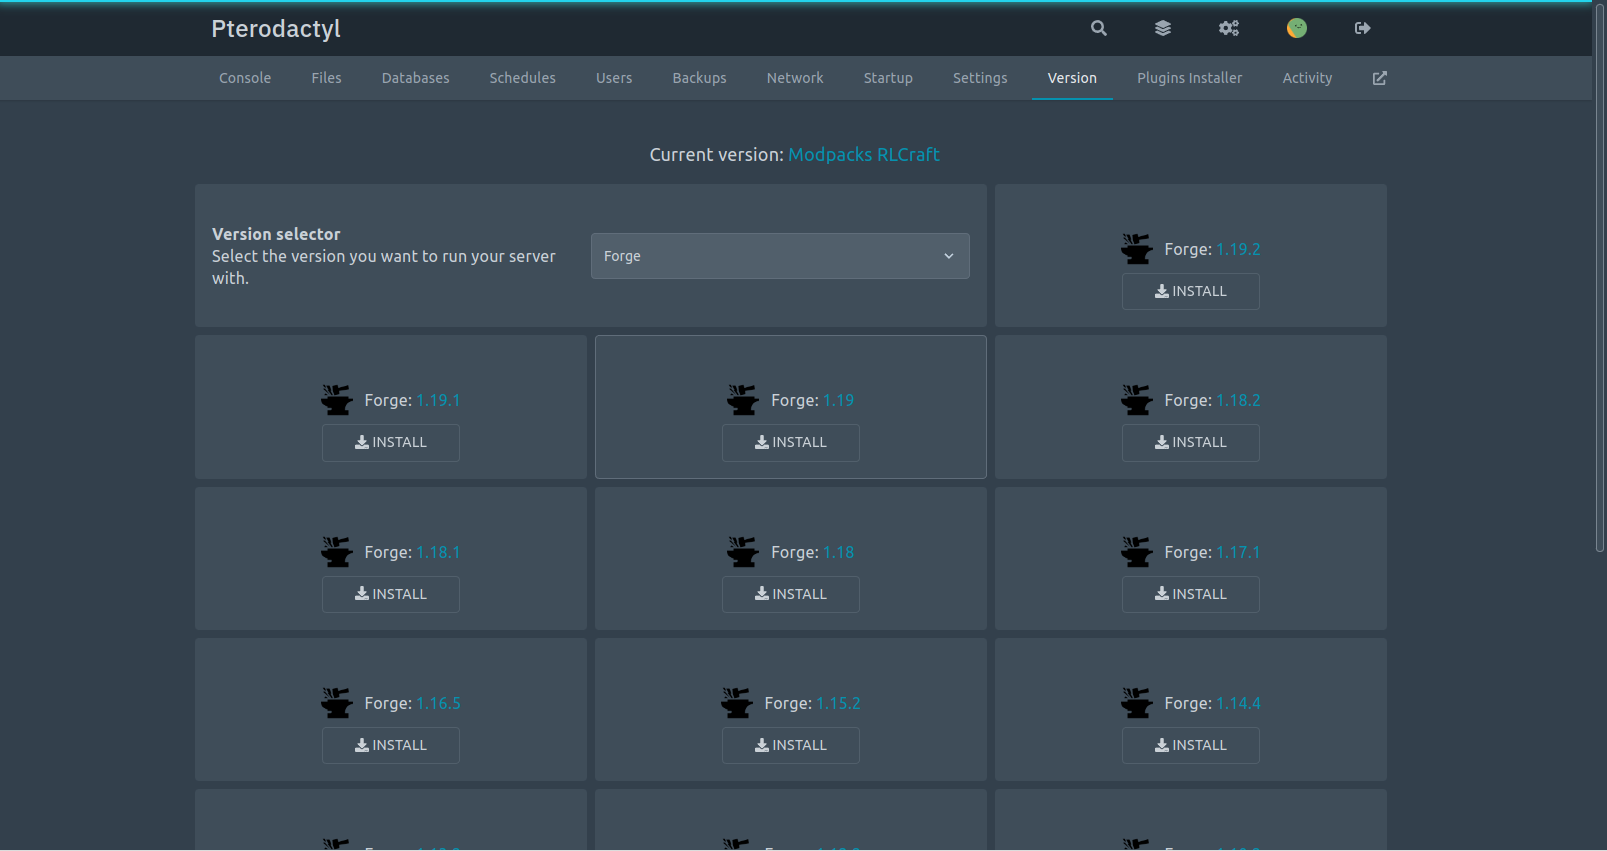Install Forge 1.19.2
The image size is (1607, 851).
1190,291
